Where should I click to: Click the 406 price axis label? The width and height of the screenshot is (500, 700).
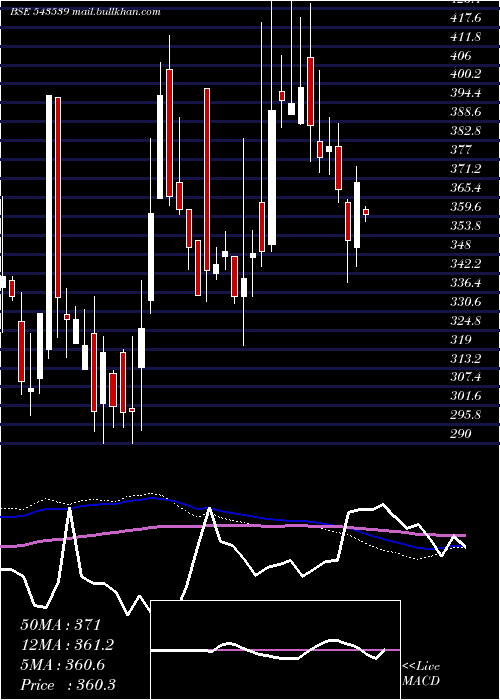[x=461, y=56]
